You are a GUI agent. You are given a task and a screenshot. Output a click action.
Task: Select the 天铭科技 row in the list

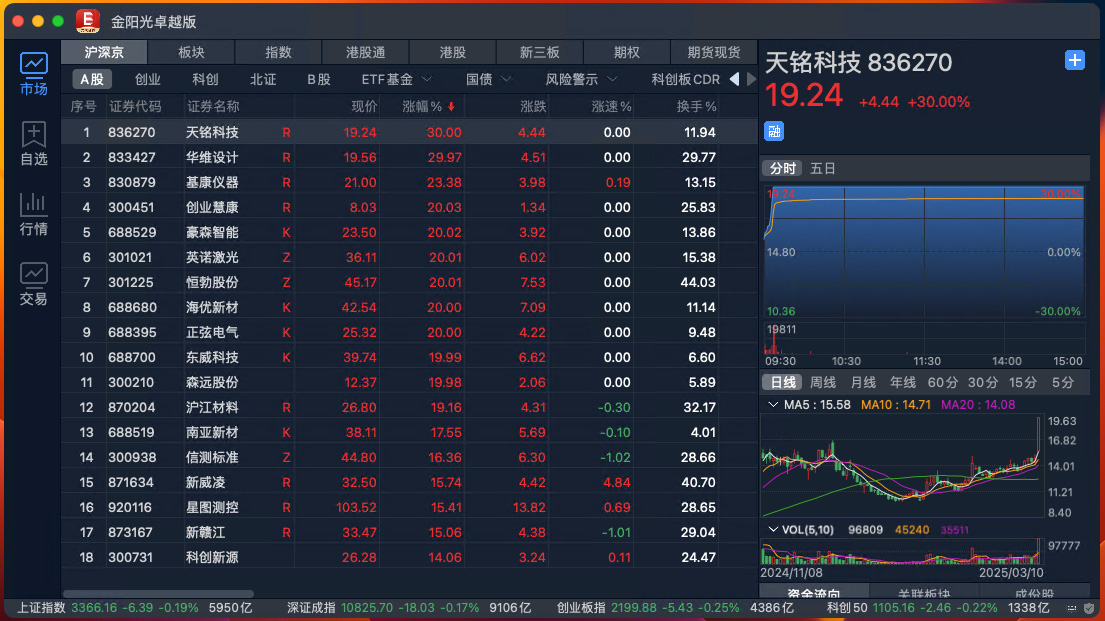pos(409,132)
